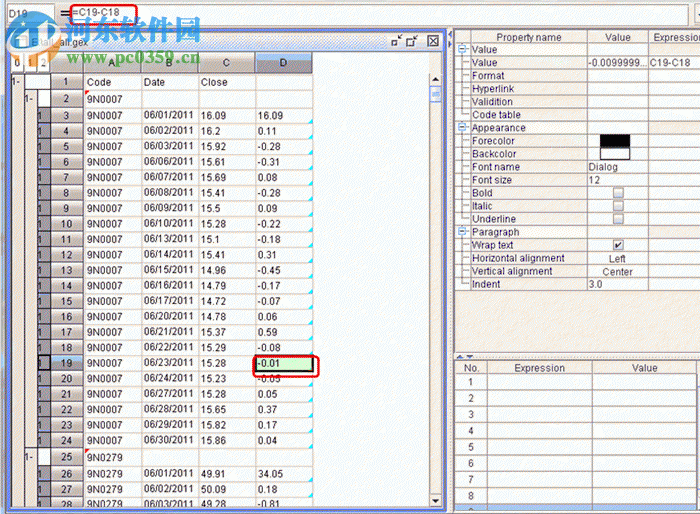Select column C header
This screenshot has height=514, width=700.
(x=227, y=63)
